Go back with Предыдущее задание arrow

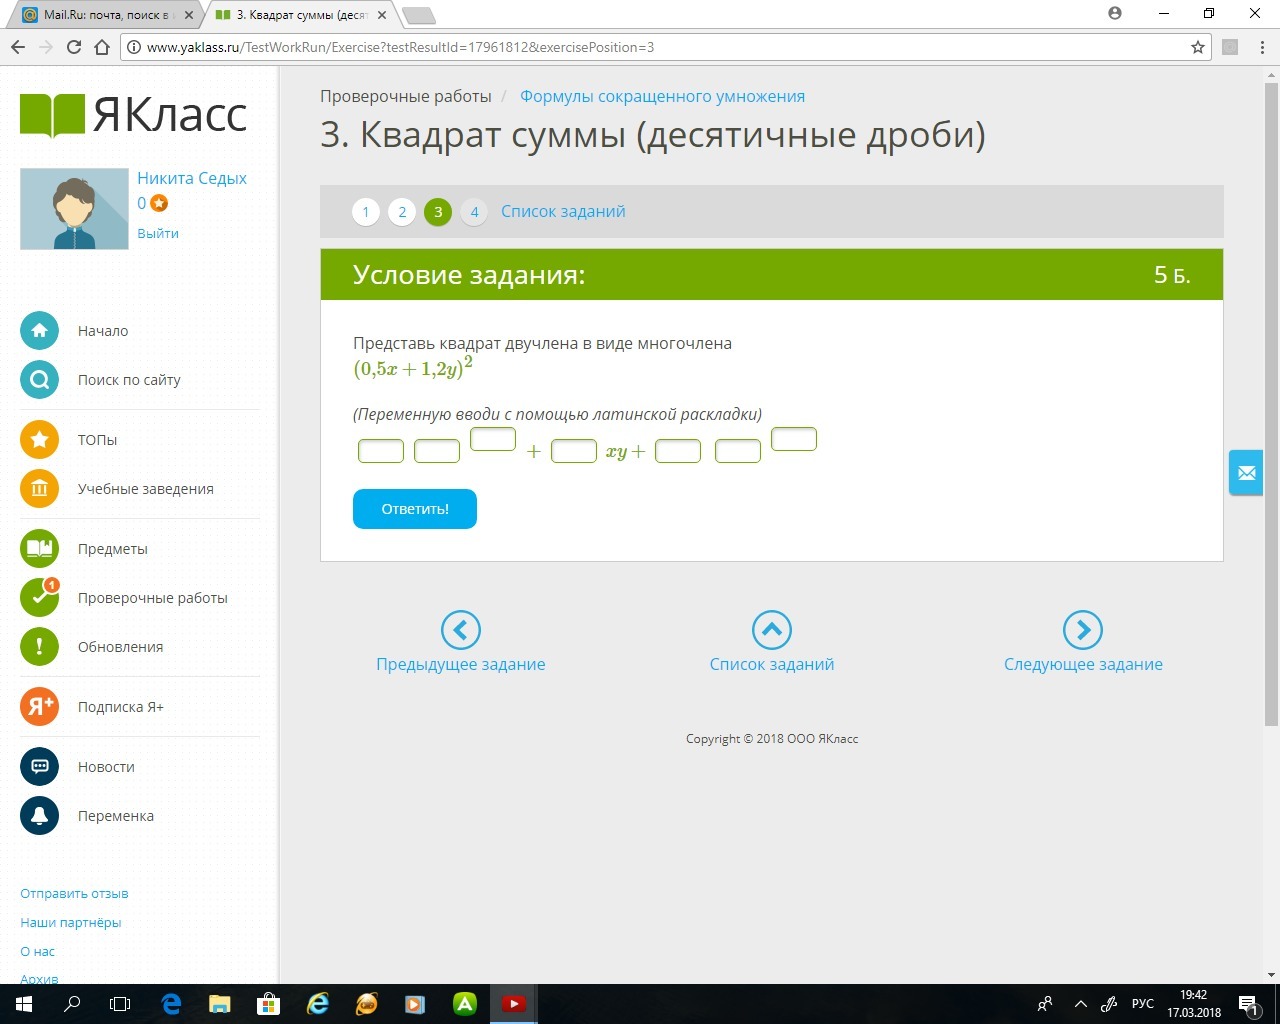point(460,630)
